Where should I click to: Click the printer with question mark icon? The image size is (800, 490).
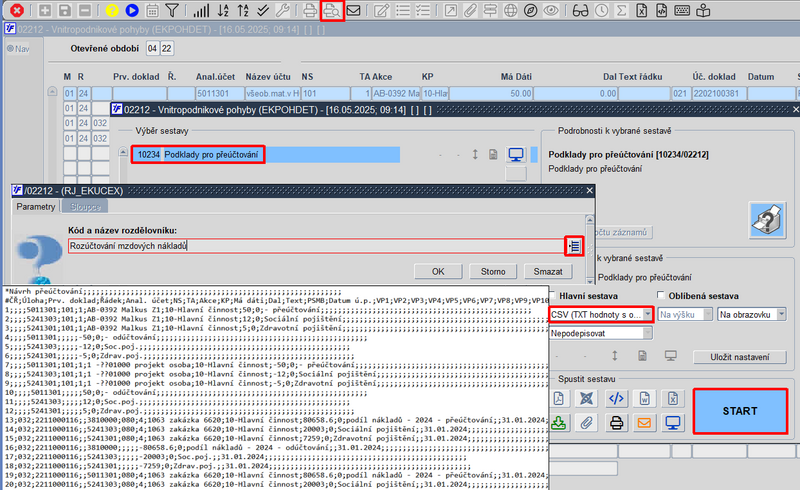[x=767, y=220]
